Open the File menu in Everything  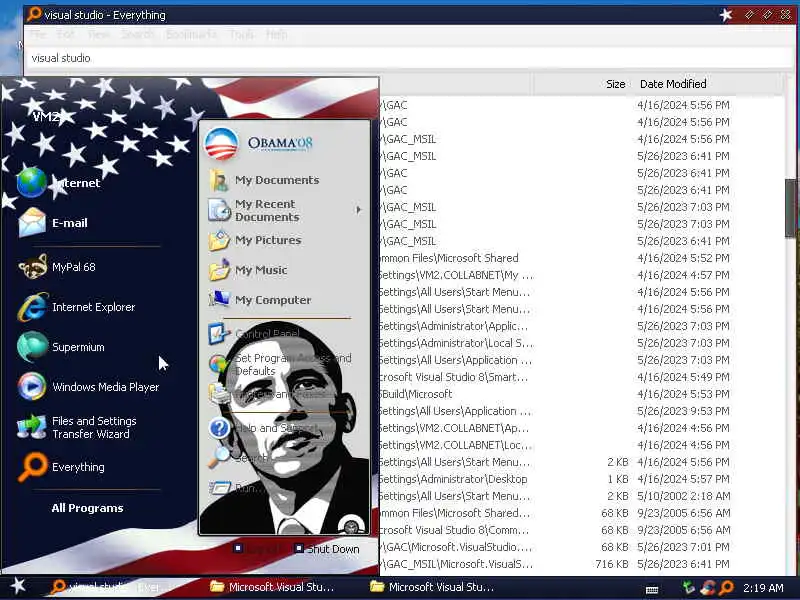click(38, 34)
